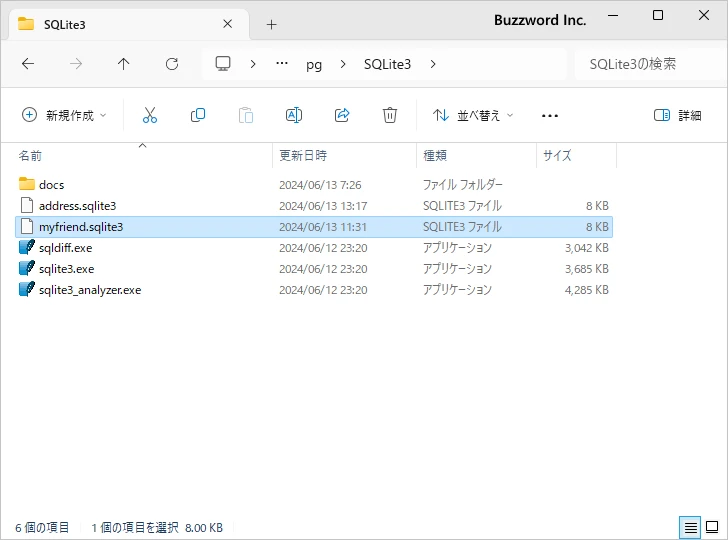Click the sqlite3.exe application icon
Image resolution: width=728 pixels, height=540 pixels.
coord(27,268)
